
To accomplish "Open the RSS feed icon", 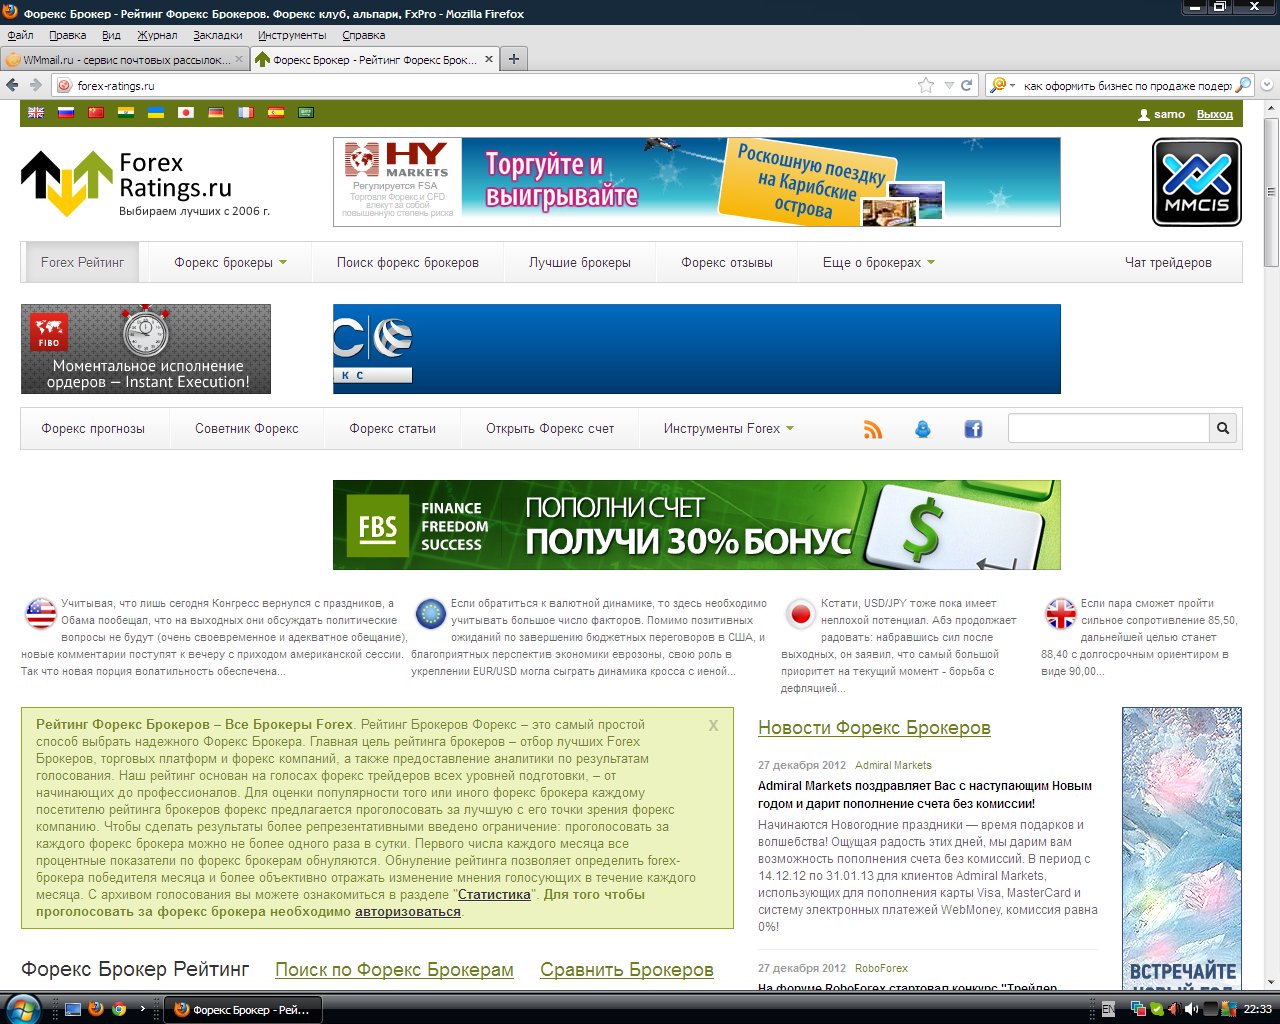I will pos(873,429).
